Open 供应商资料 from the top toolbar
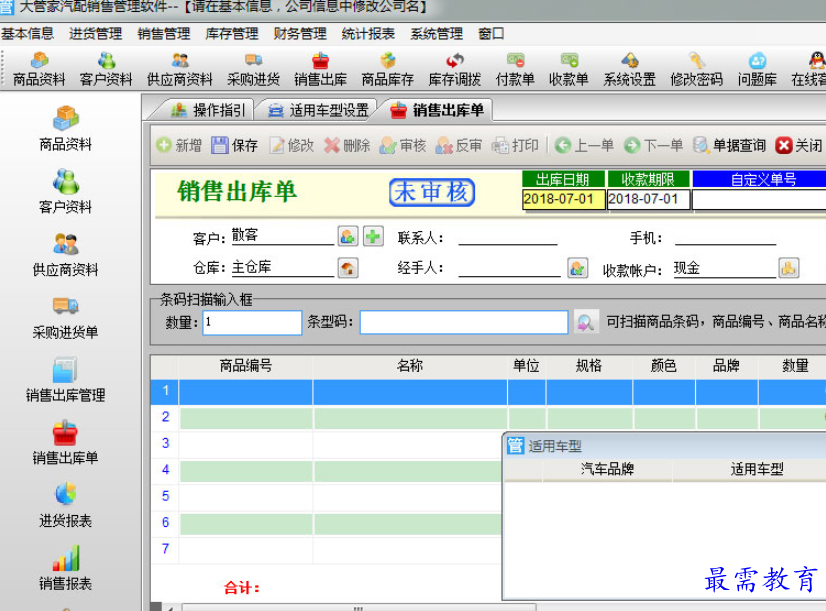Viewport: 826px width, 611px height. coord(180,70)
